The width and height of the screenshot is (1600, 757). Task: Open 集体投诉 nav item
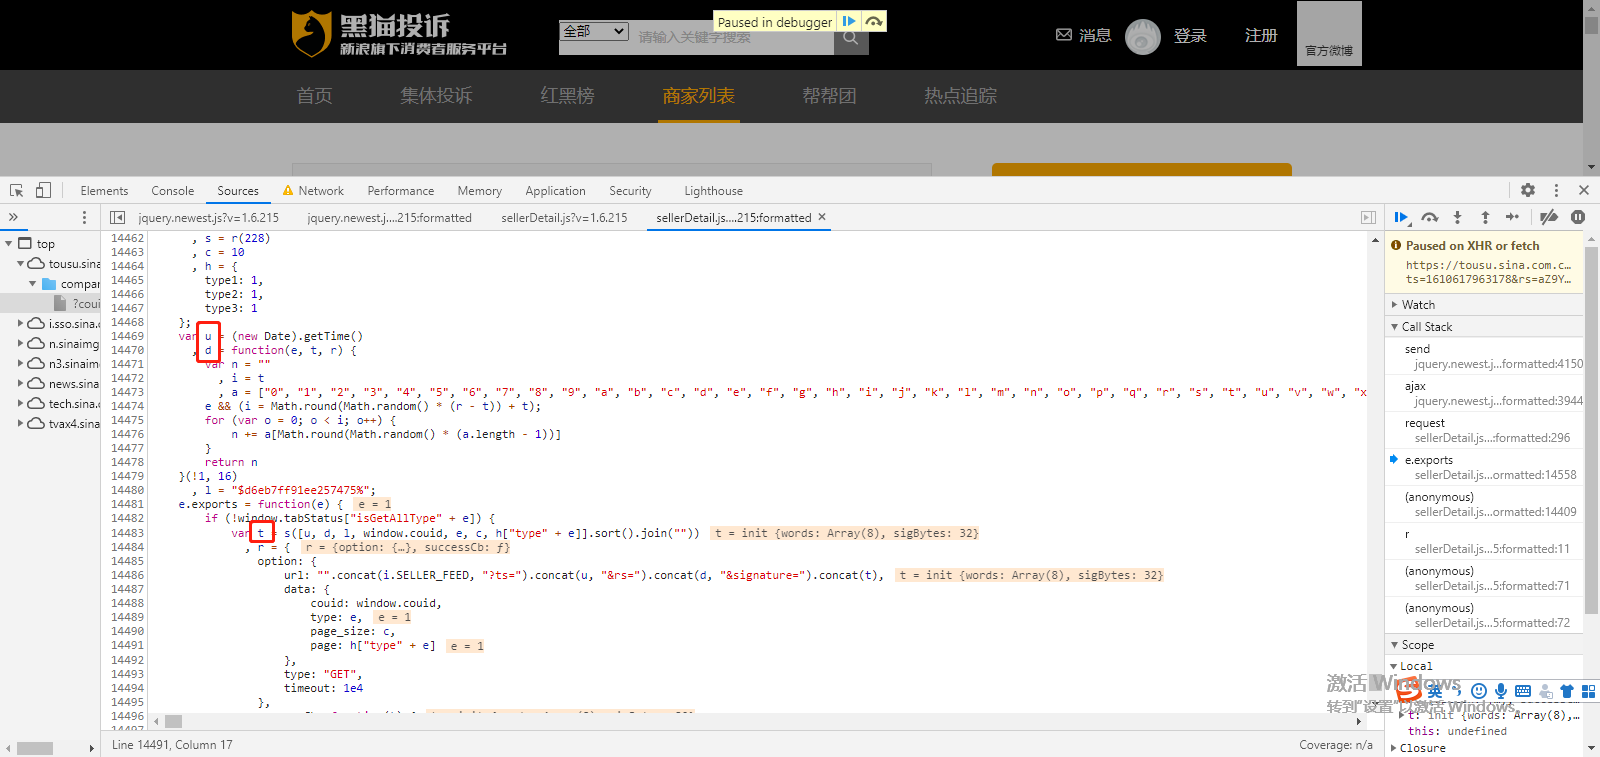(x=436, y=96)
